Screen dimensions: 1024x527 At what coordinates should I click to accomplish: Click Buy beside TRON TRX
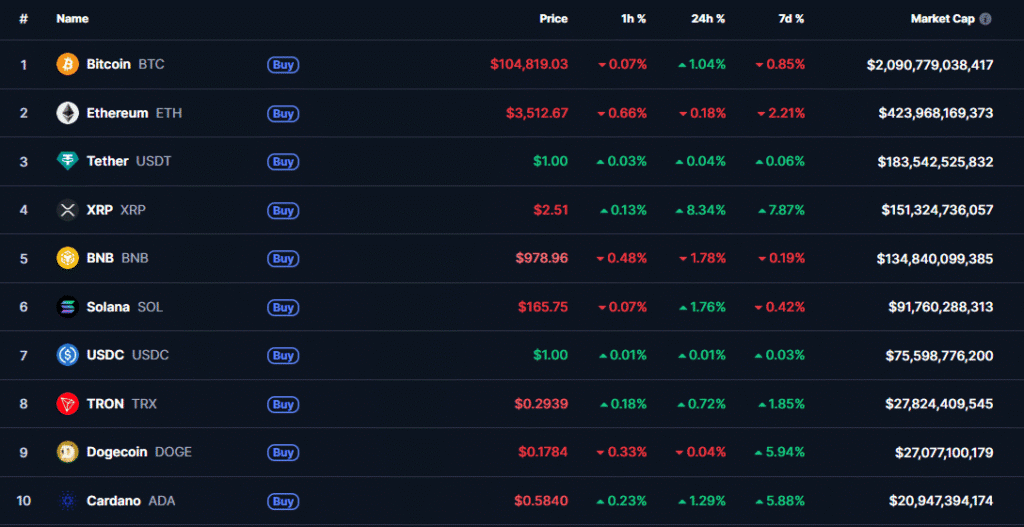[x=283, y=404]
